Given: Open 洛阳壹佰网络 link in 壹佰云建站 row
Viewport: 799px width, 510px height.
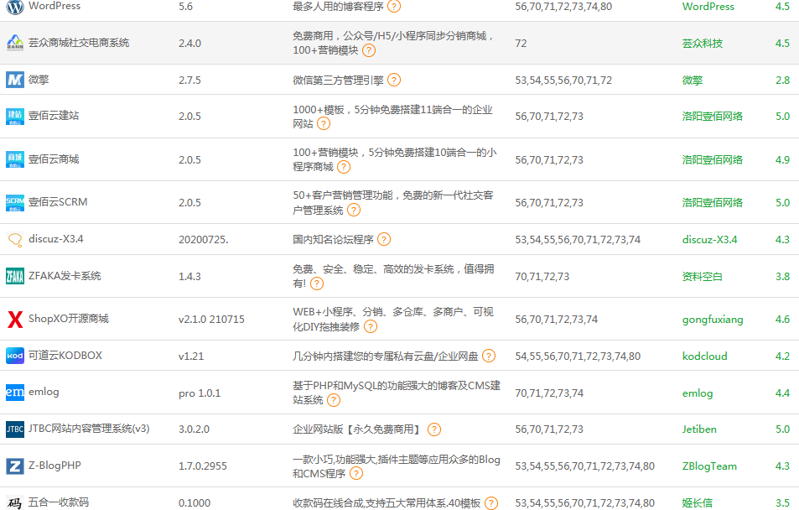Looking at the screenshot, I should (x=712, y=116).
